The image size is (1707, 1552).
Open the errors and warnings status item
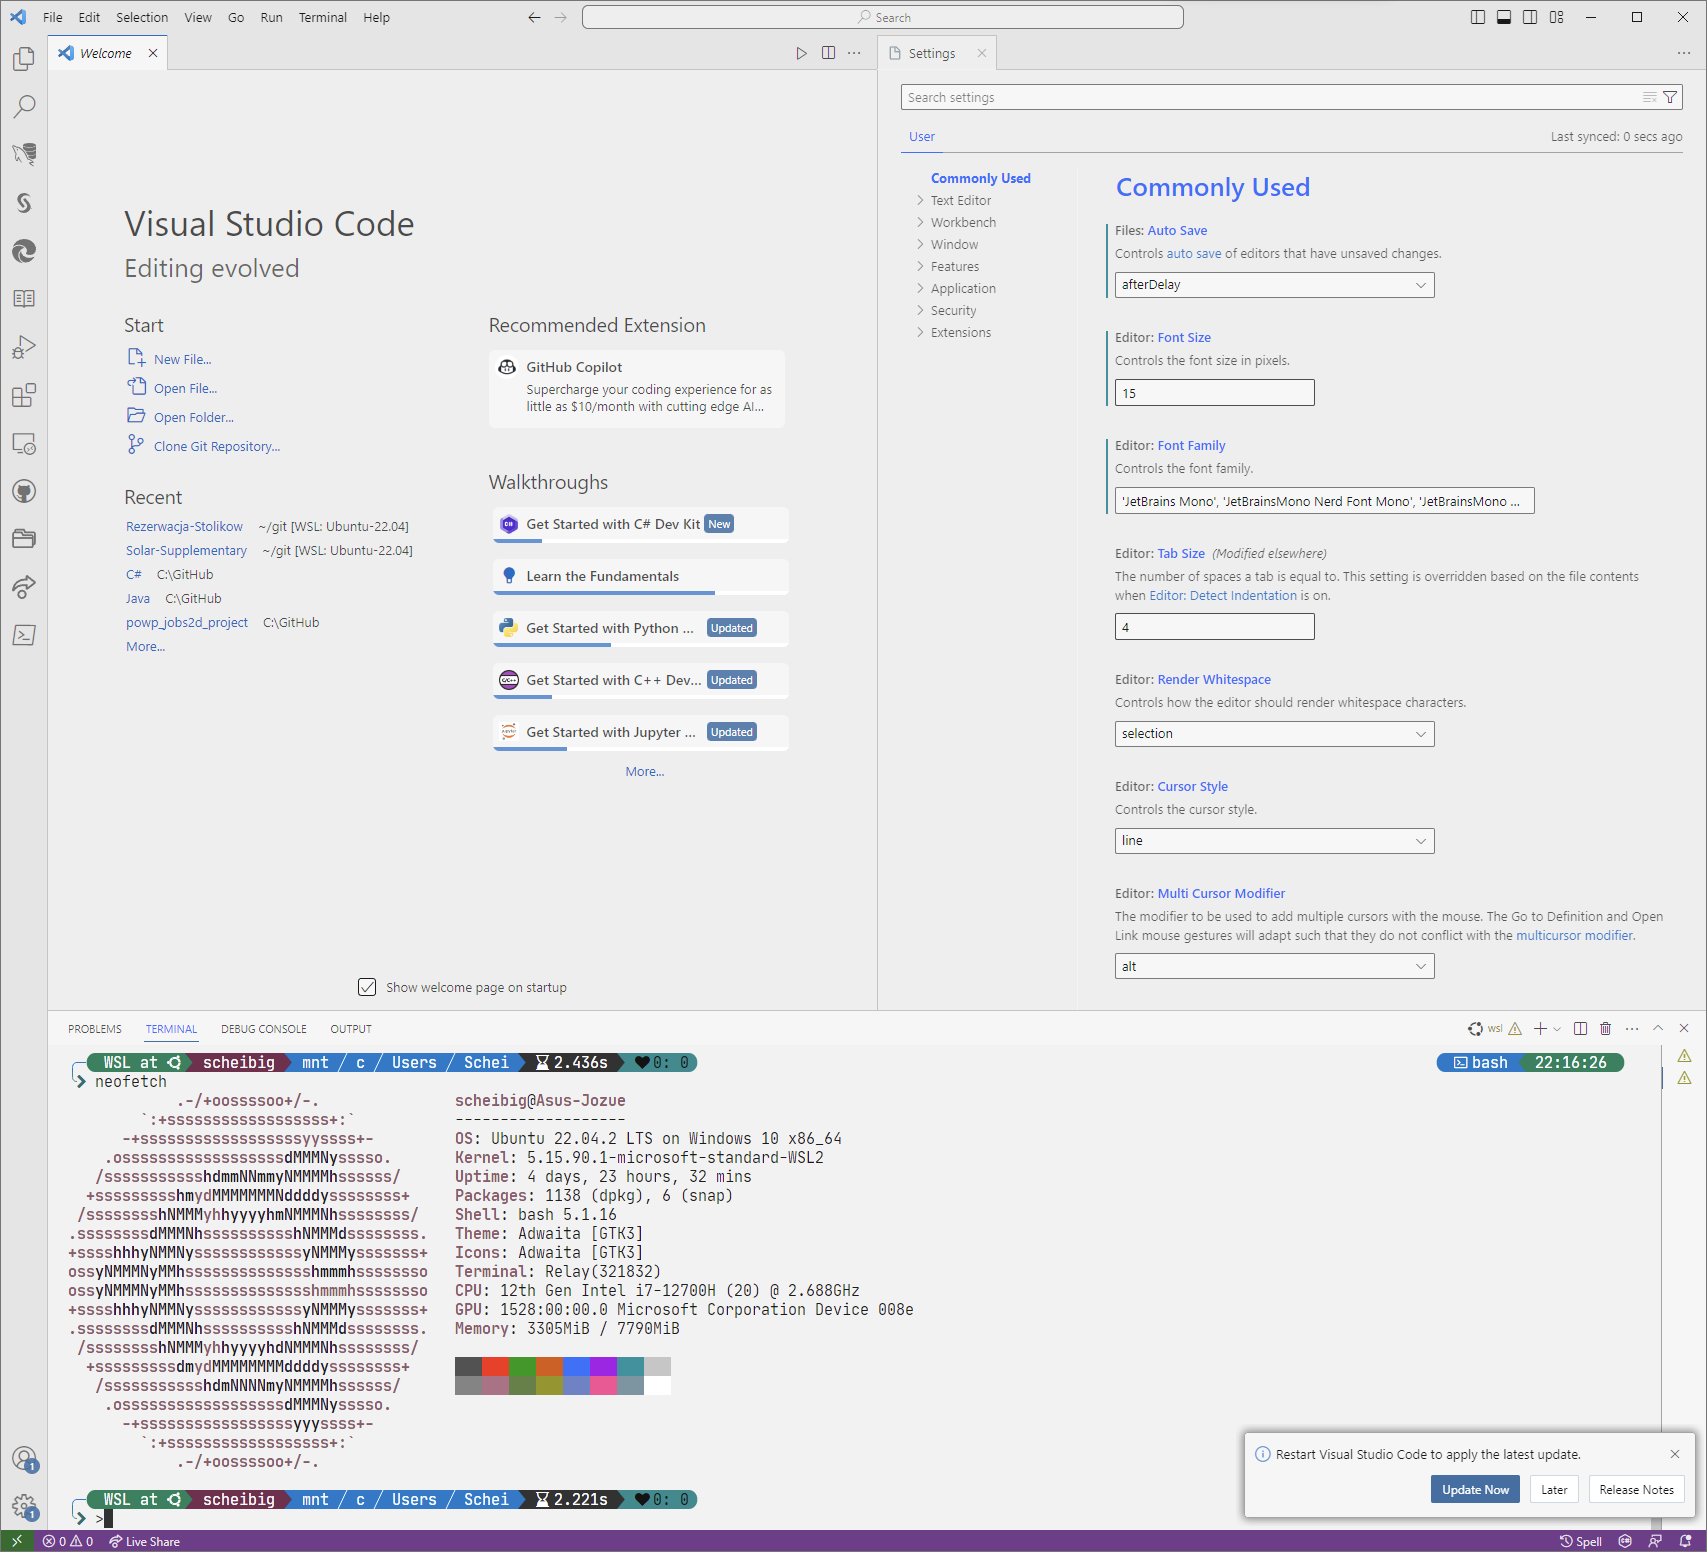click(x=68, y=1541)
